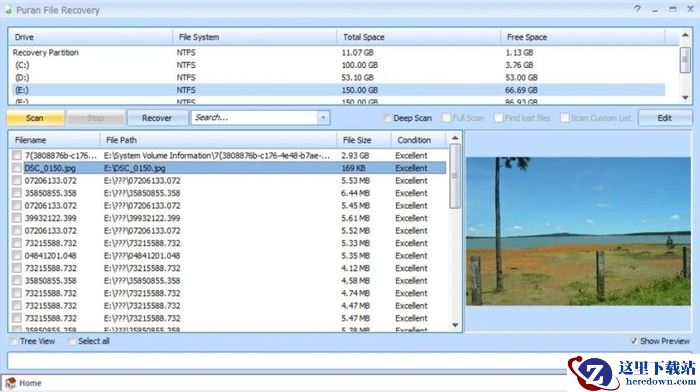Select the (C:) drive row
700x392 pixels.
point(337,65)
